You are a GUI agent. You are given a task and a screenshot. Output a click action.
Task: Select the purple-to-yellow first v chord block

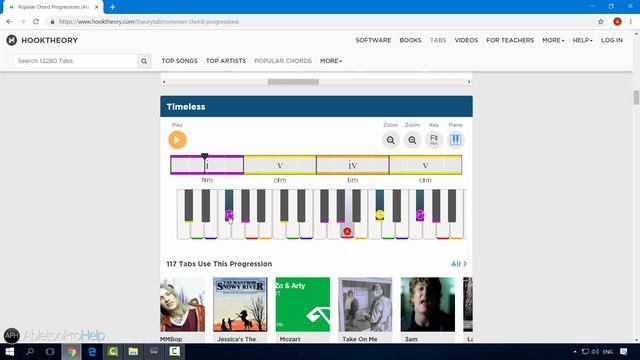point(280,165)
